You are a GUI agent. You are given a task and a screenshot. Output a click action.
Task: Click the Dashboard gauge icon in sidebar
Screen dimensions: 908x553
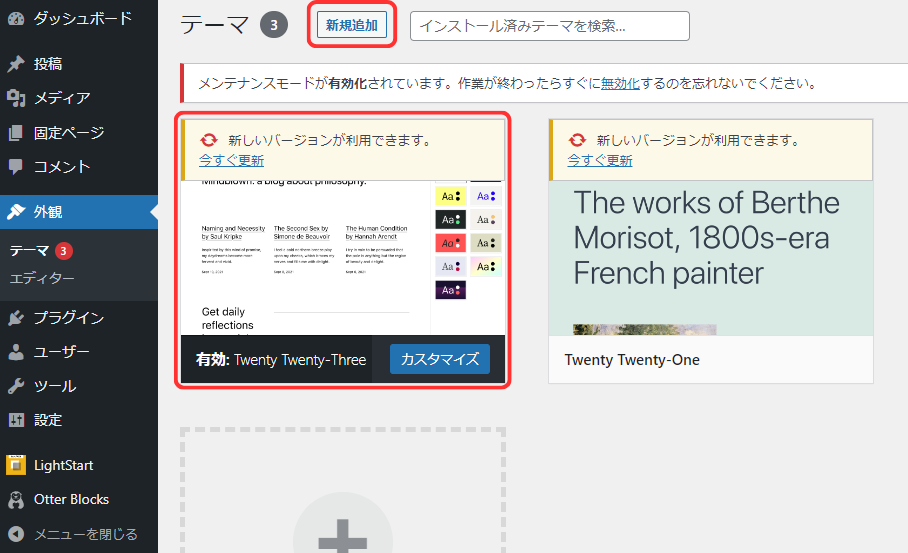(16, 19)
